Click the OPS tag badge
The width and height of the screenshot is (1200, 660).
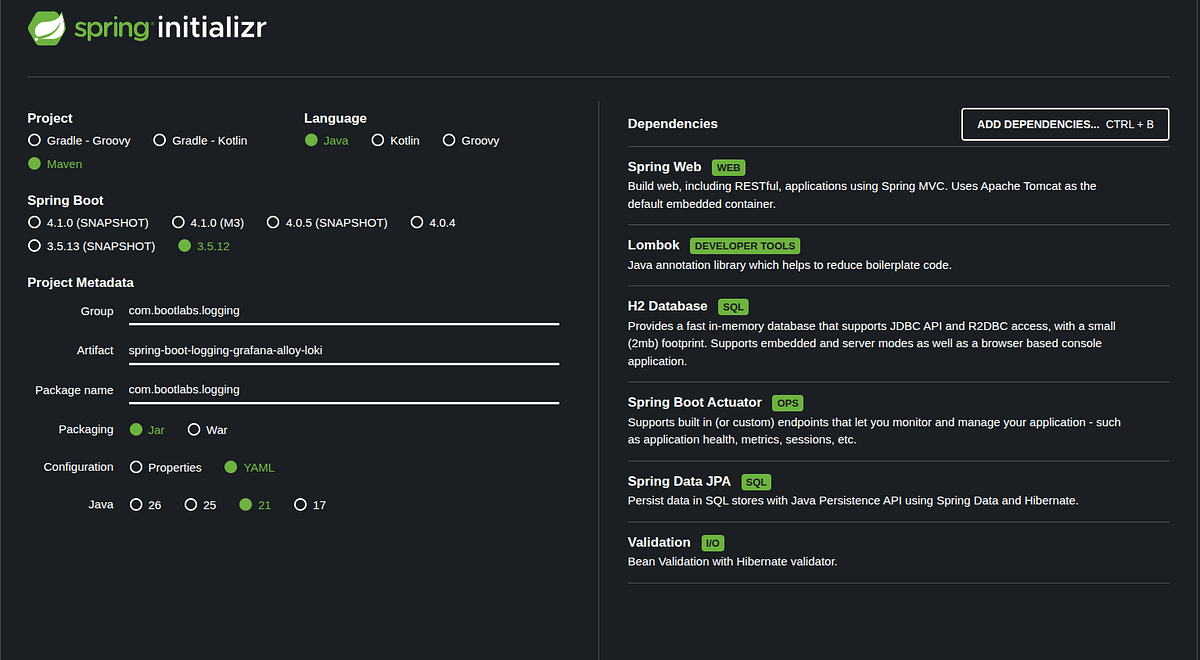(787, 403)
